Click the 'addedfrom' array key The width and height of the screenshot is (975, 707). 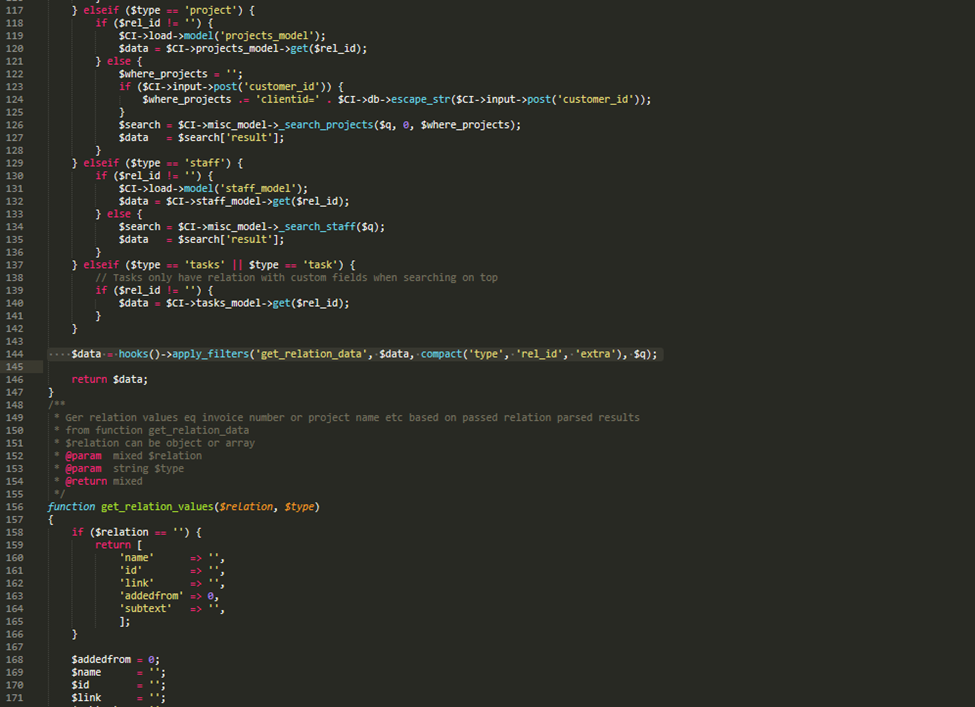point(150,595)
